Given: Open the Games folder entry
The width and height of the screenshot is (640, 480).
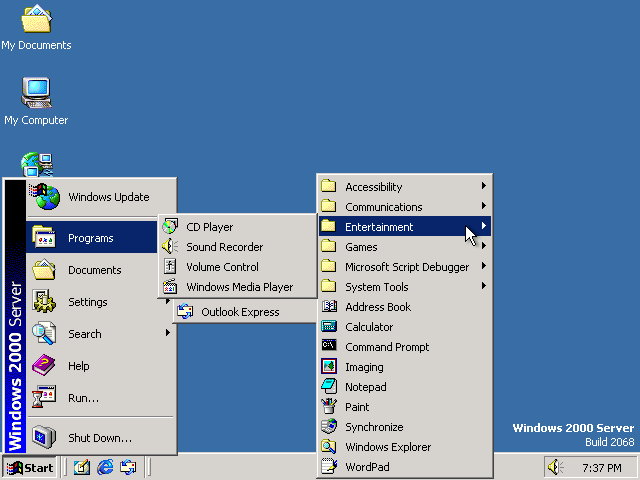Looking at the screenshot, I should [404, 247].
